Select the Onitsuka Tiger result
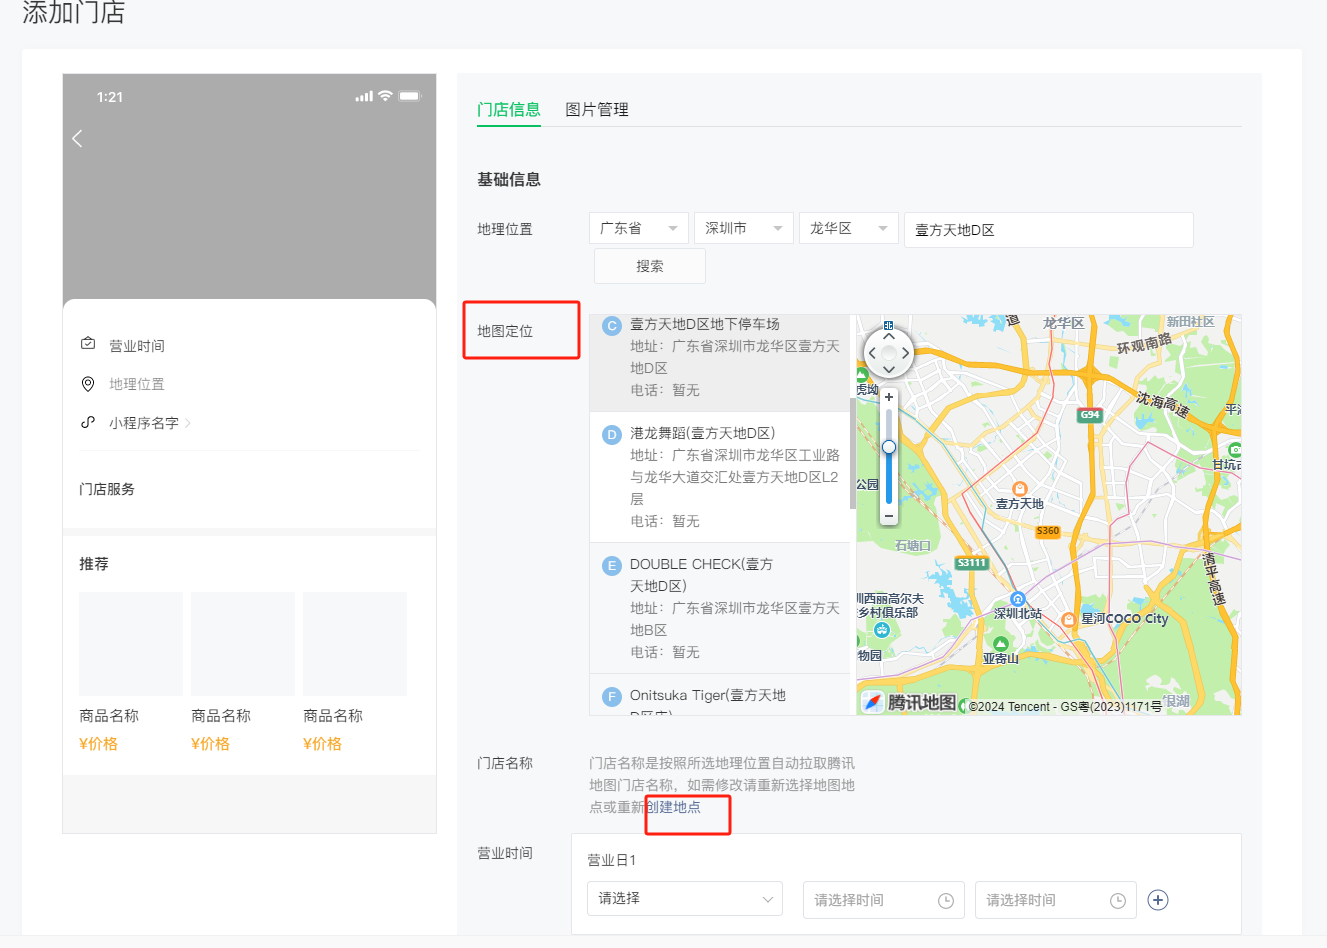1327x948 pixels. pyautogui.click(x=720, y=695)
